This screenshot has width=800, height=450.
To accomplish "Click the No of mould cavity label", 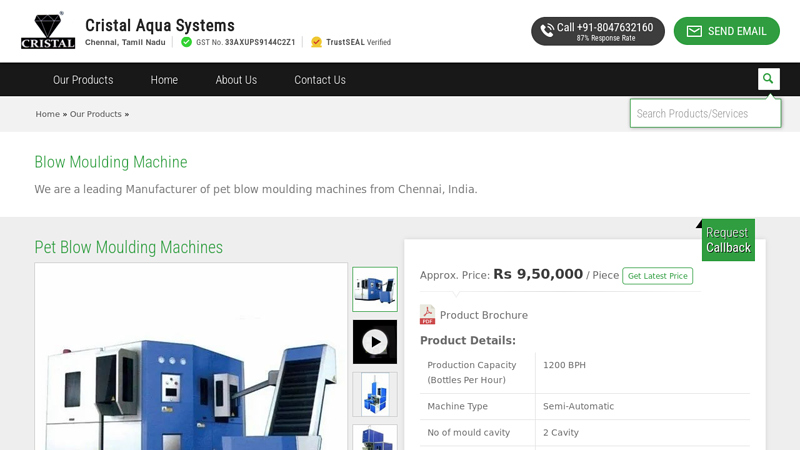I will coord(468,433).
